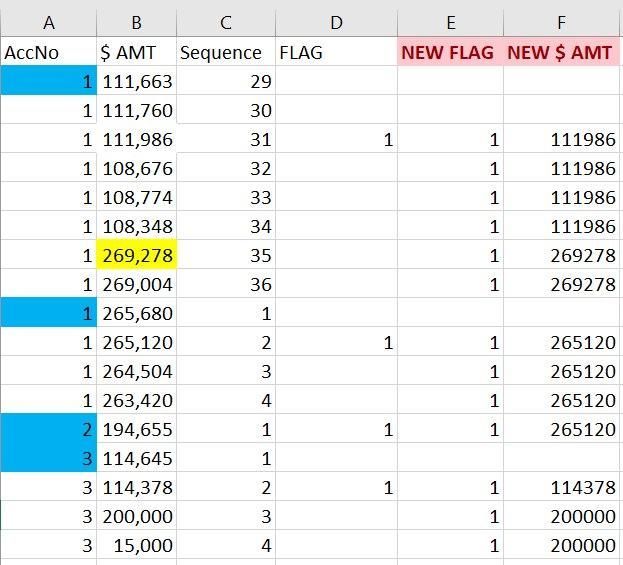Viewport: 623px width, 565px height.
Task: Click the AccNo header cell
Action: coord(48,53)
